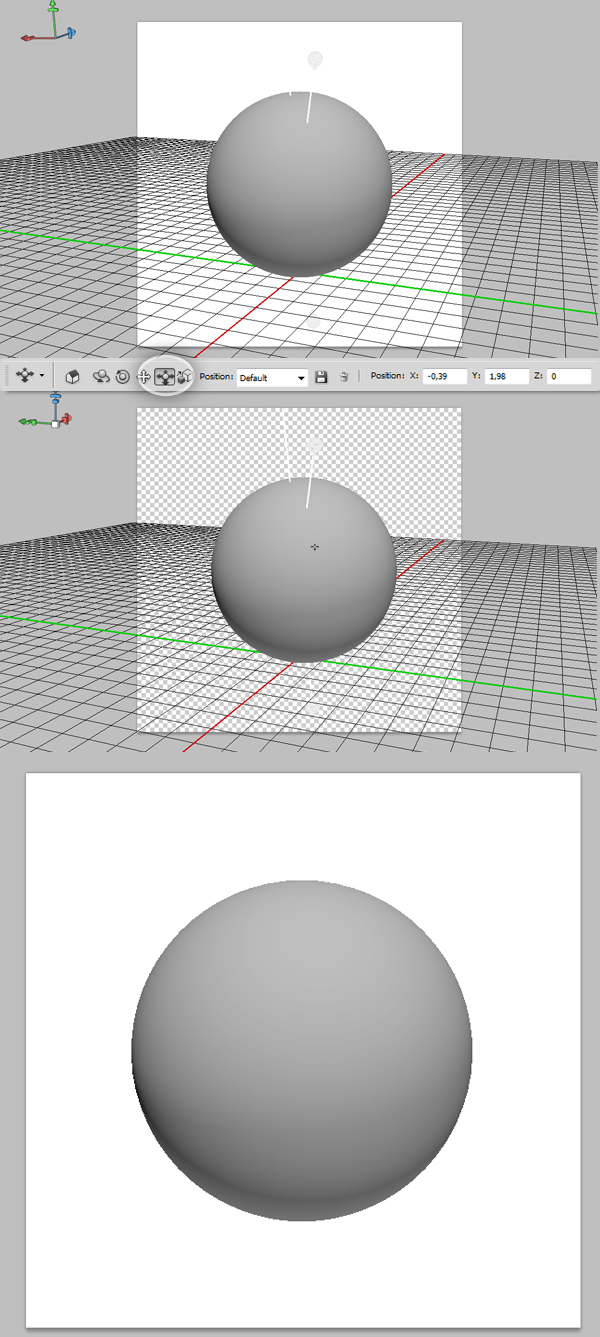This screenshot has height=1337, width=600.
Task: Select the 3D Object Roll tool
Action: (122, 377)
